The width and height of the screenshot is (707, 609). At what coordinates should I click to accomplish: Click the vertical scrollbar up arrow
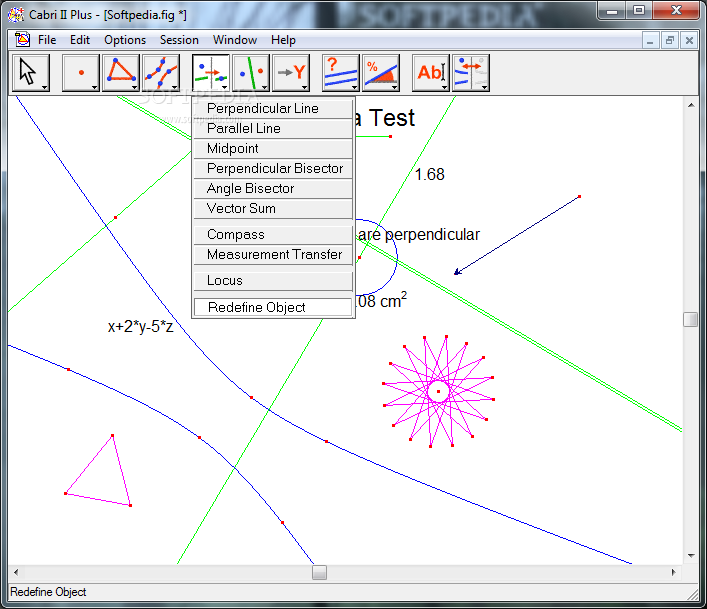pyautogui.click(x=691, y=105)
